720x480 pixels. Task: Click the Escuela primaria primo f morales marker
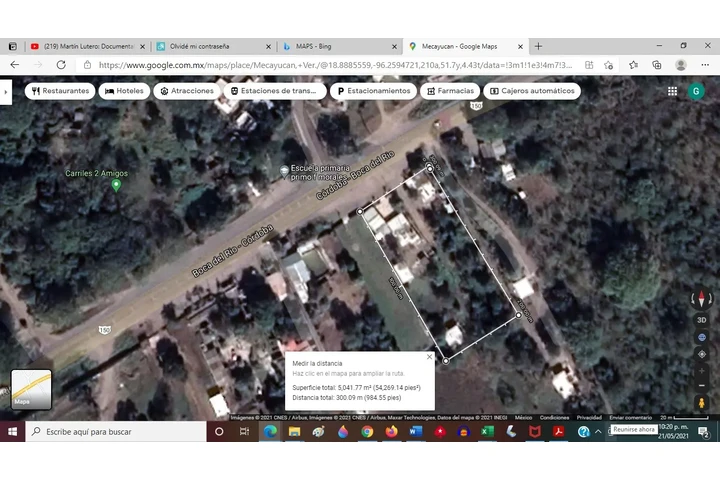point(284,172)
